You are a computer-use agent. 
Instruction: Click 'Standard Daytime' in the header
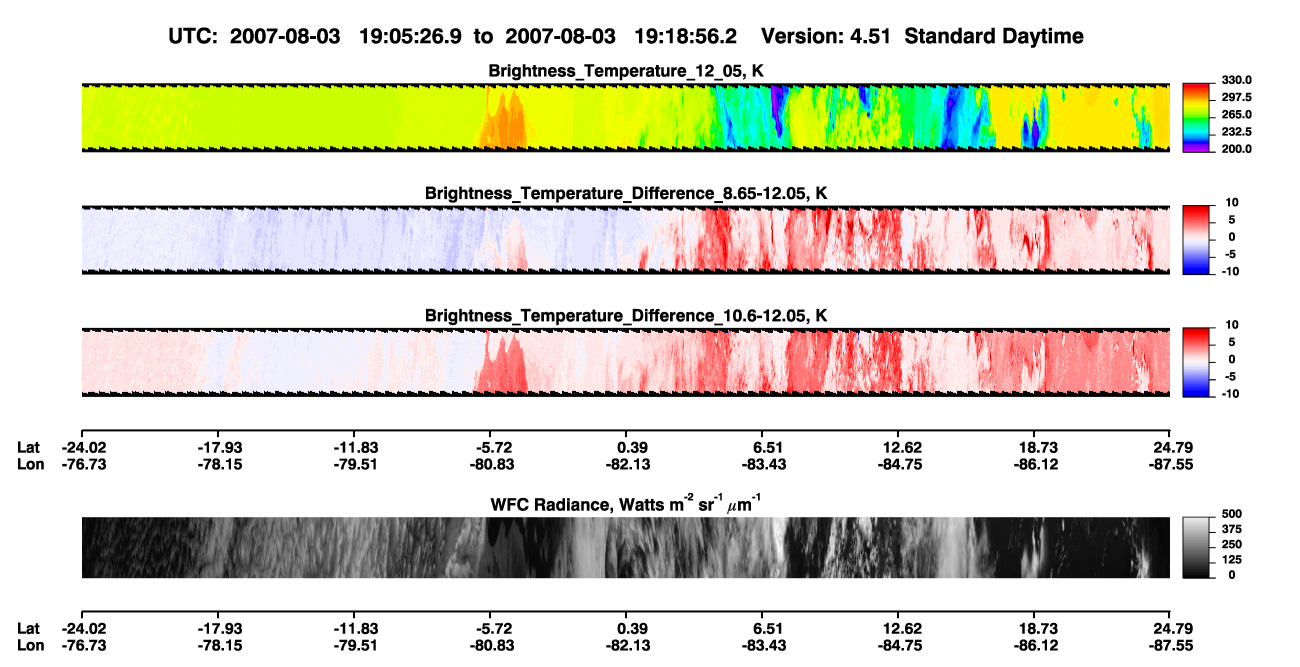(992, 37)
